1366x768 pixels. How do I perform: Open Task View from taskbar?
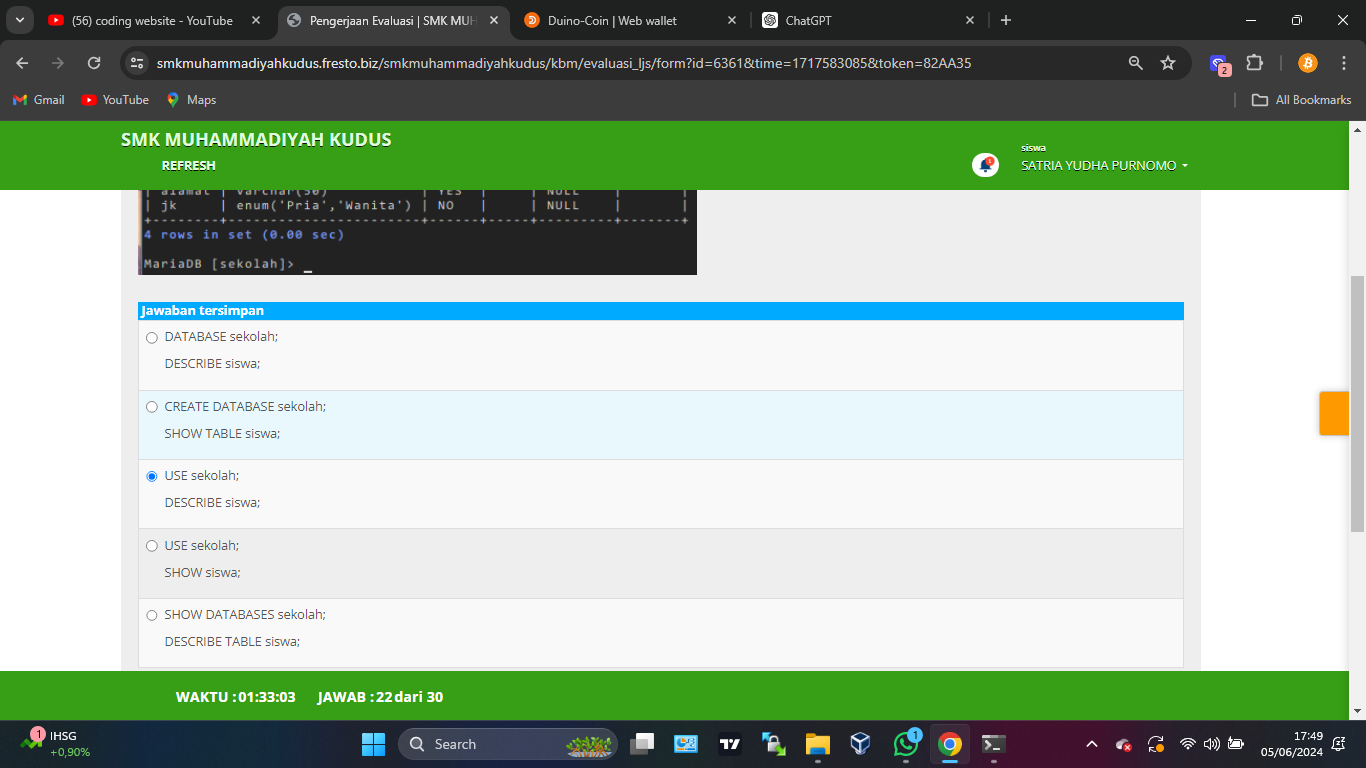click(642, 744)
